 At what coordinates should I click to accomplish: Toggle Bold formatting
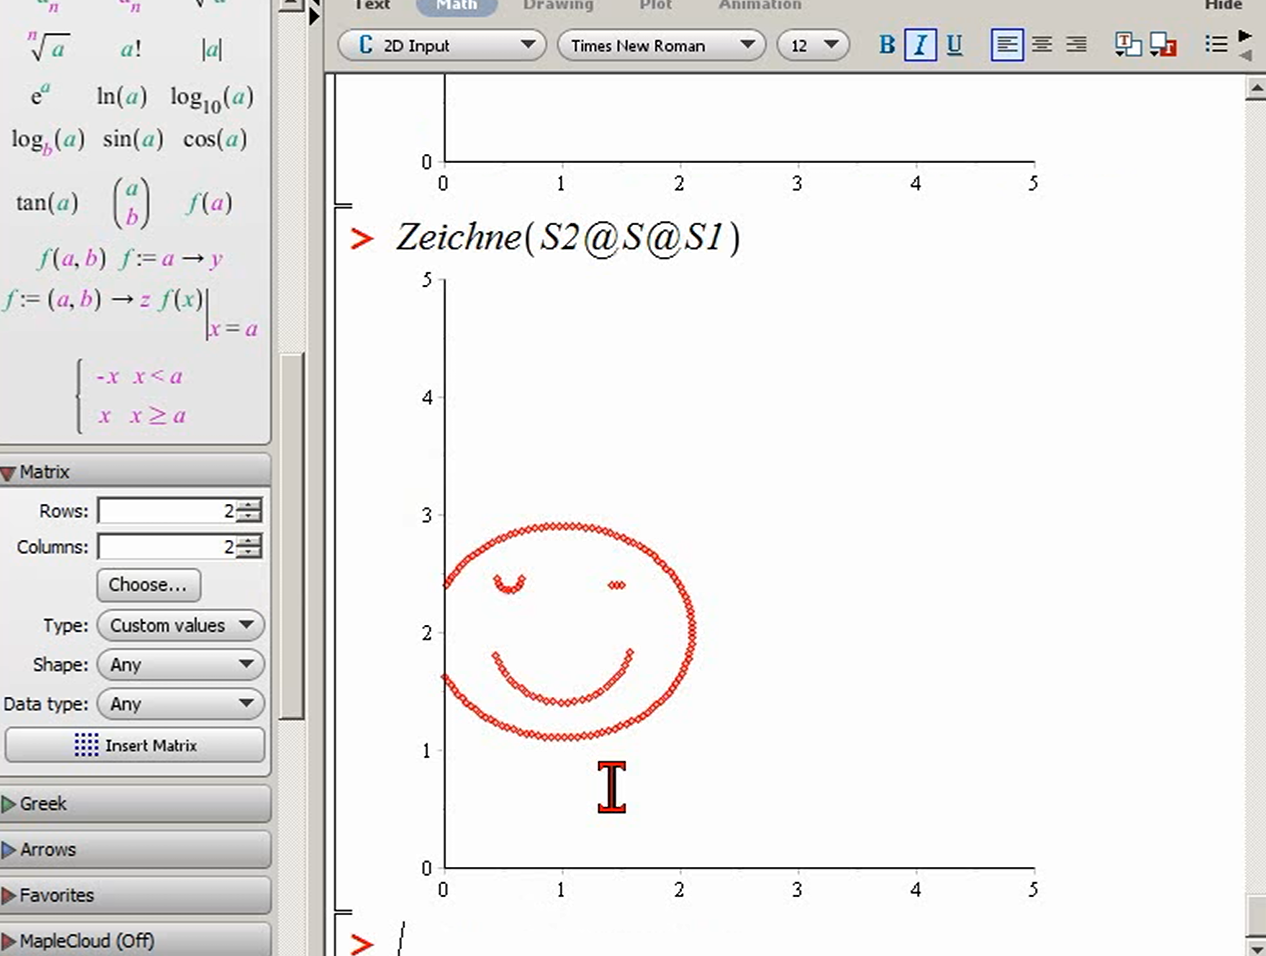pyautogui.click(x=887, y=45)
